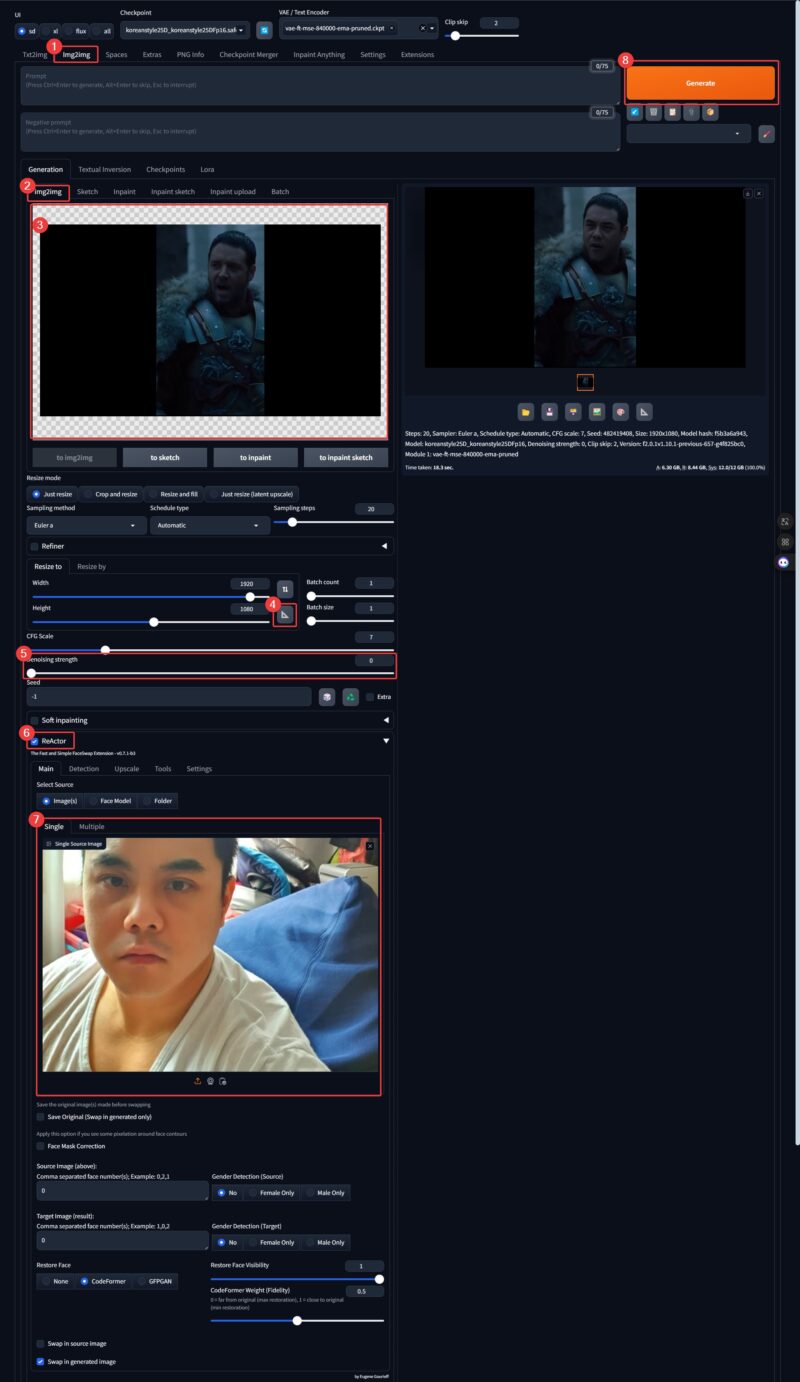Open the ReActor Upscale tab
The width and height of the screenshot is (800, 1382).
pyautogui.click(x=127, y=768)
